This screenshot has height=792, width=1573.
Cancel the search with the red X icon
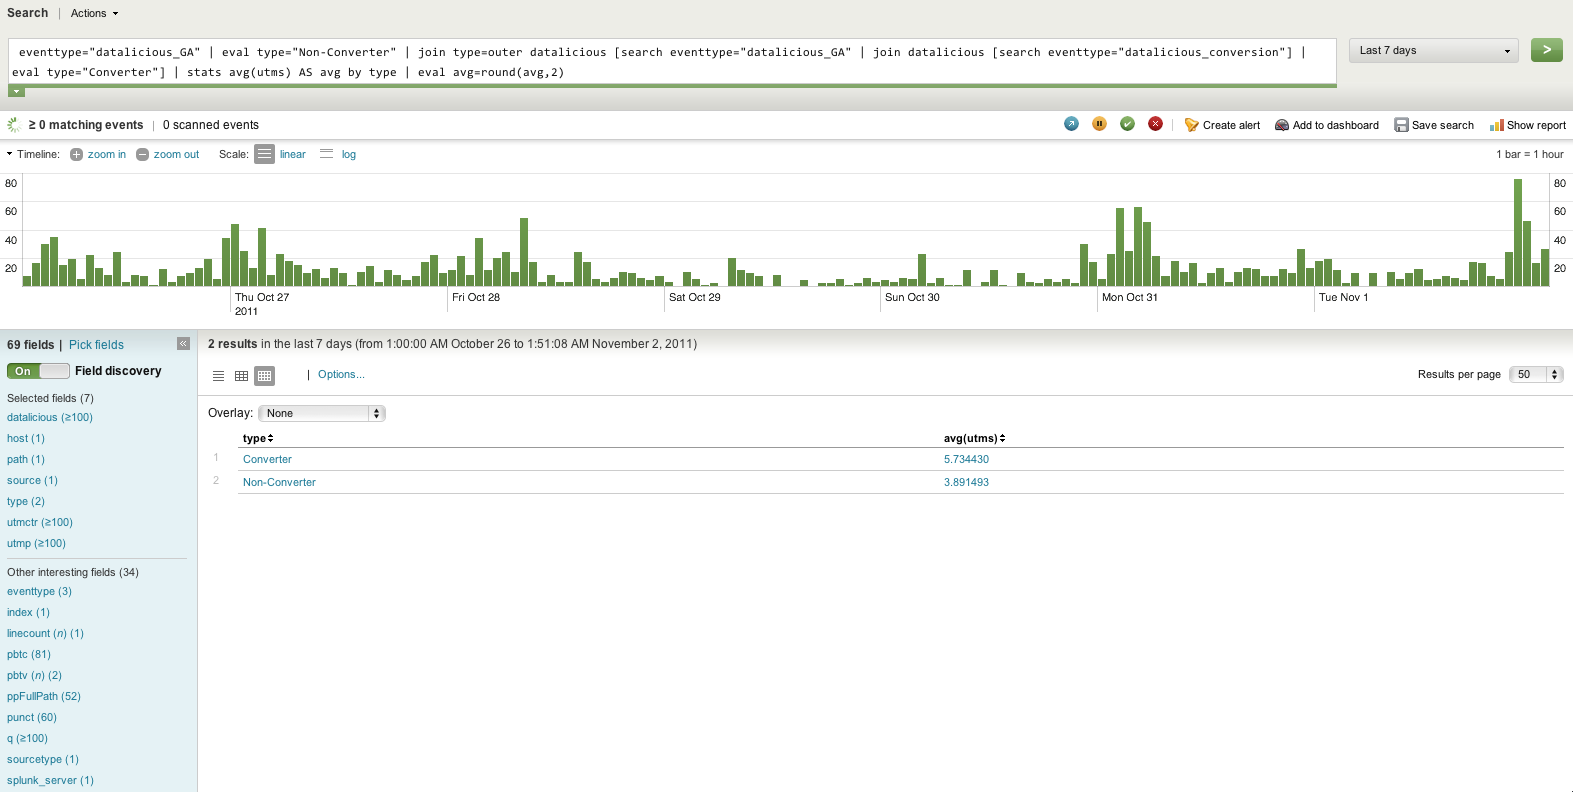coord(1155,124)
